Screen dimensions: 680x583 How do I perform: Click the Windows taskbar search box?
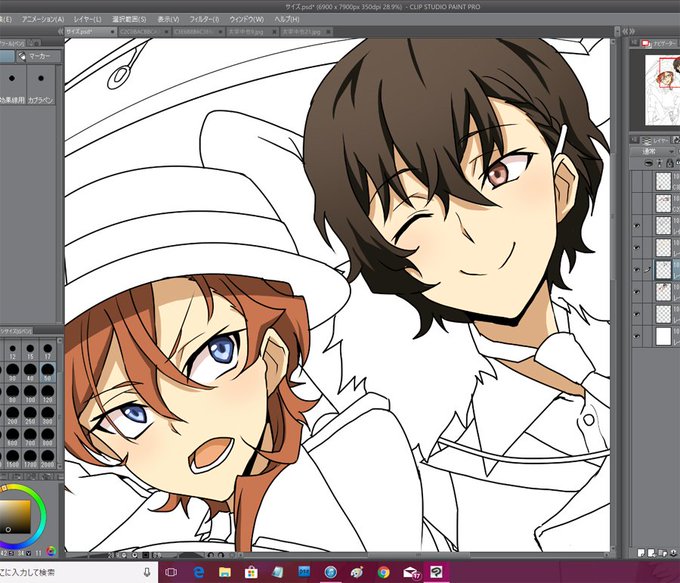pyautogui.click(x=77, y=572)
